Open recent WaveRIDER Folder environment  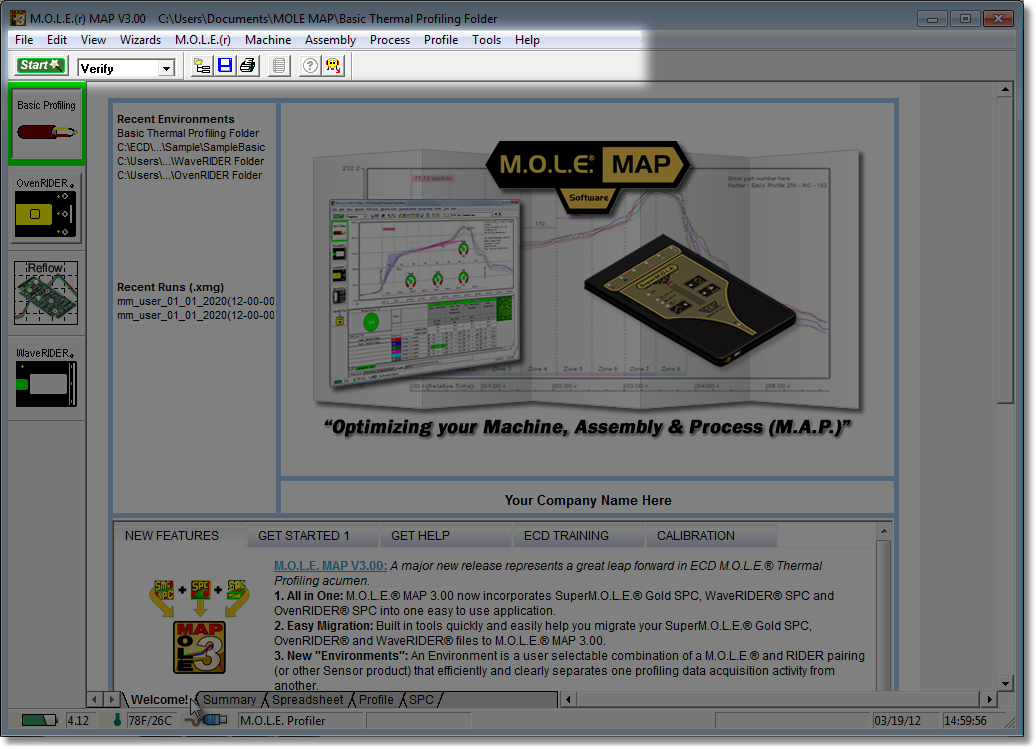190,161
